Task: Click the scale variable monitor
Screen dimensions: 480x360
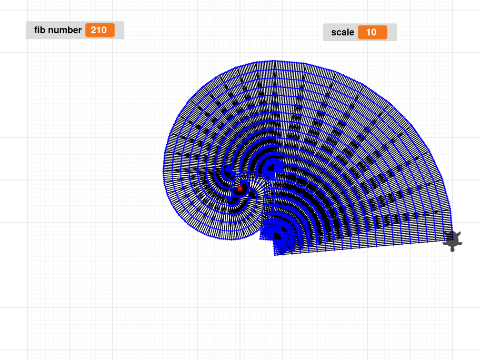Action: pyautogui.click(x=360, y=32)
